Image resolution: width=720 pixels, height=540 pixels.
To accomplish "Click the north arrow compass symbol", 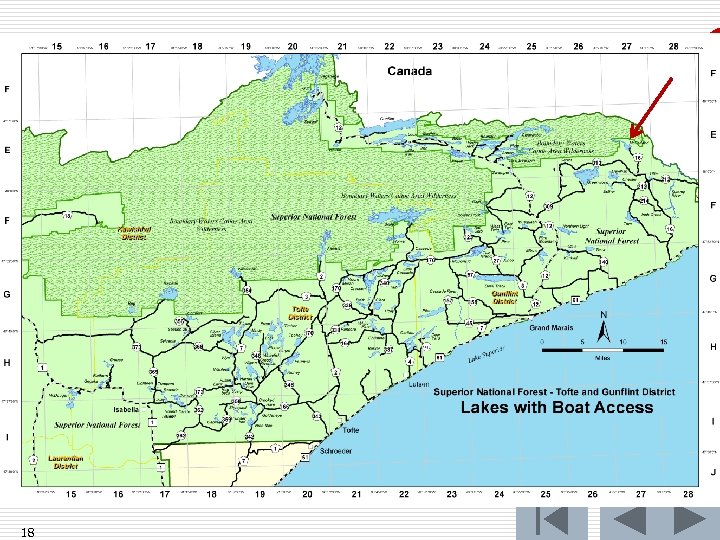I will click(604, 327).
